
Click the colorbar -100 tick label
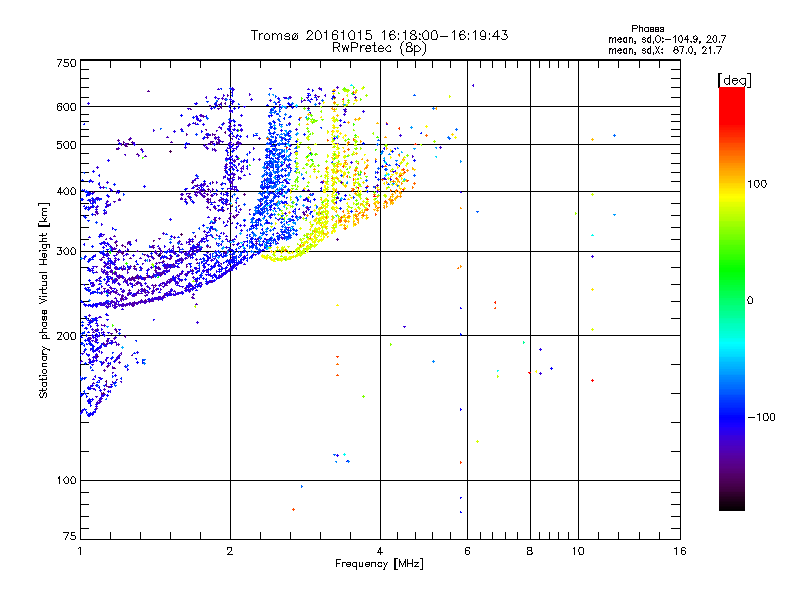(x=762, y=417)
